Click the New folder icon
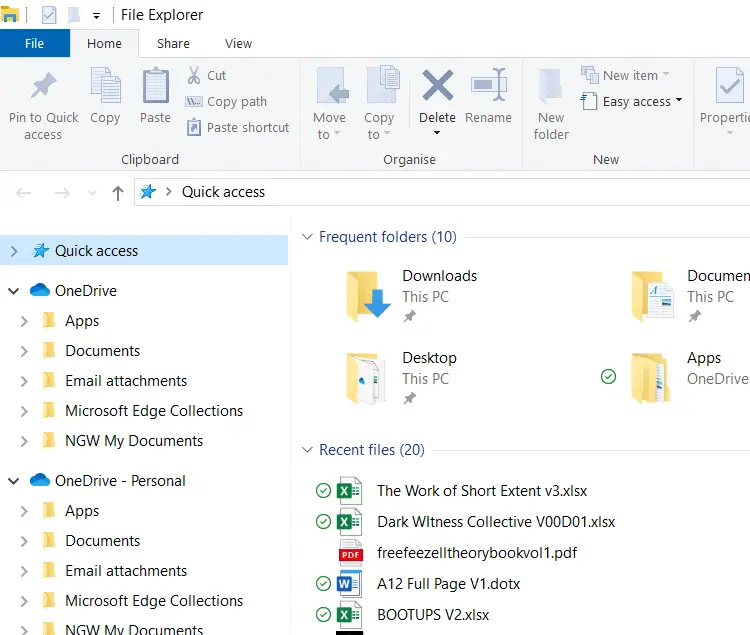Viewport: 750px width, 635px height. click(550, 85)
